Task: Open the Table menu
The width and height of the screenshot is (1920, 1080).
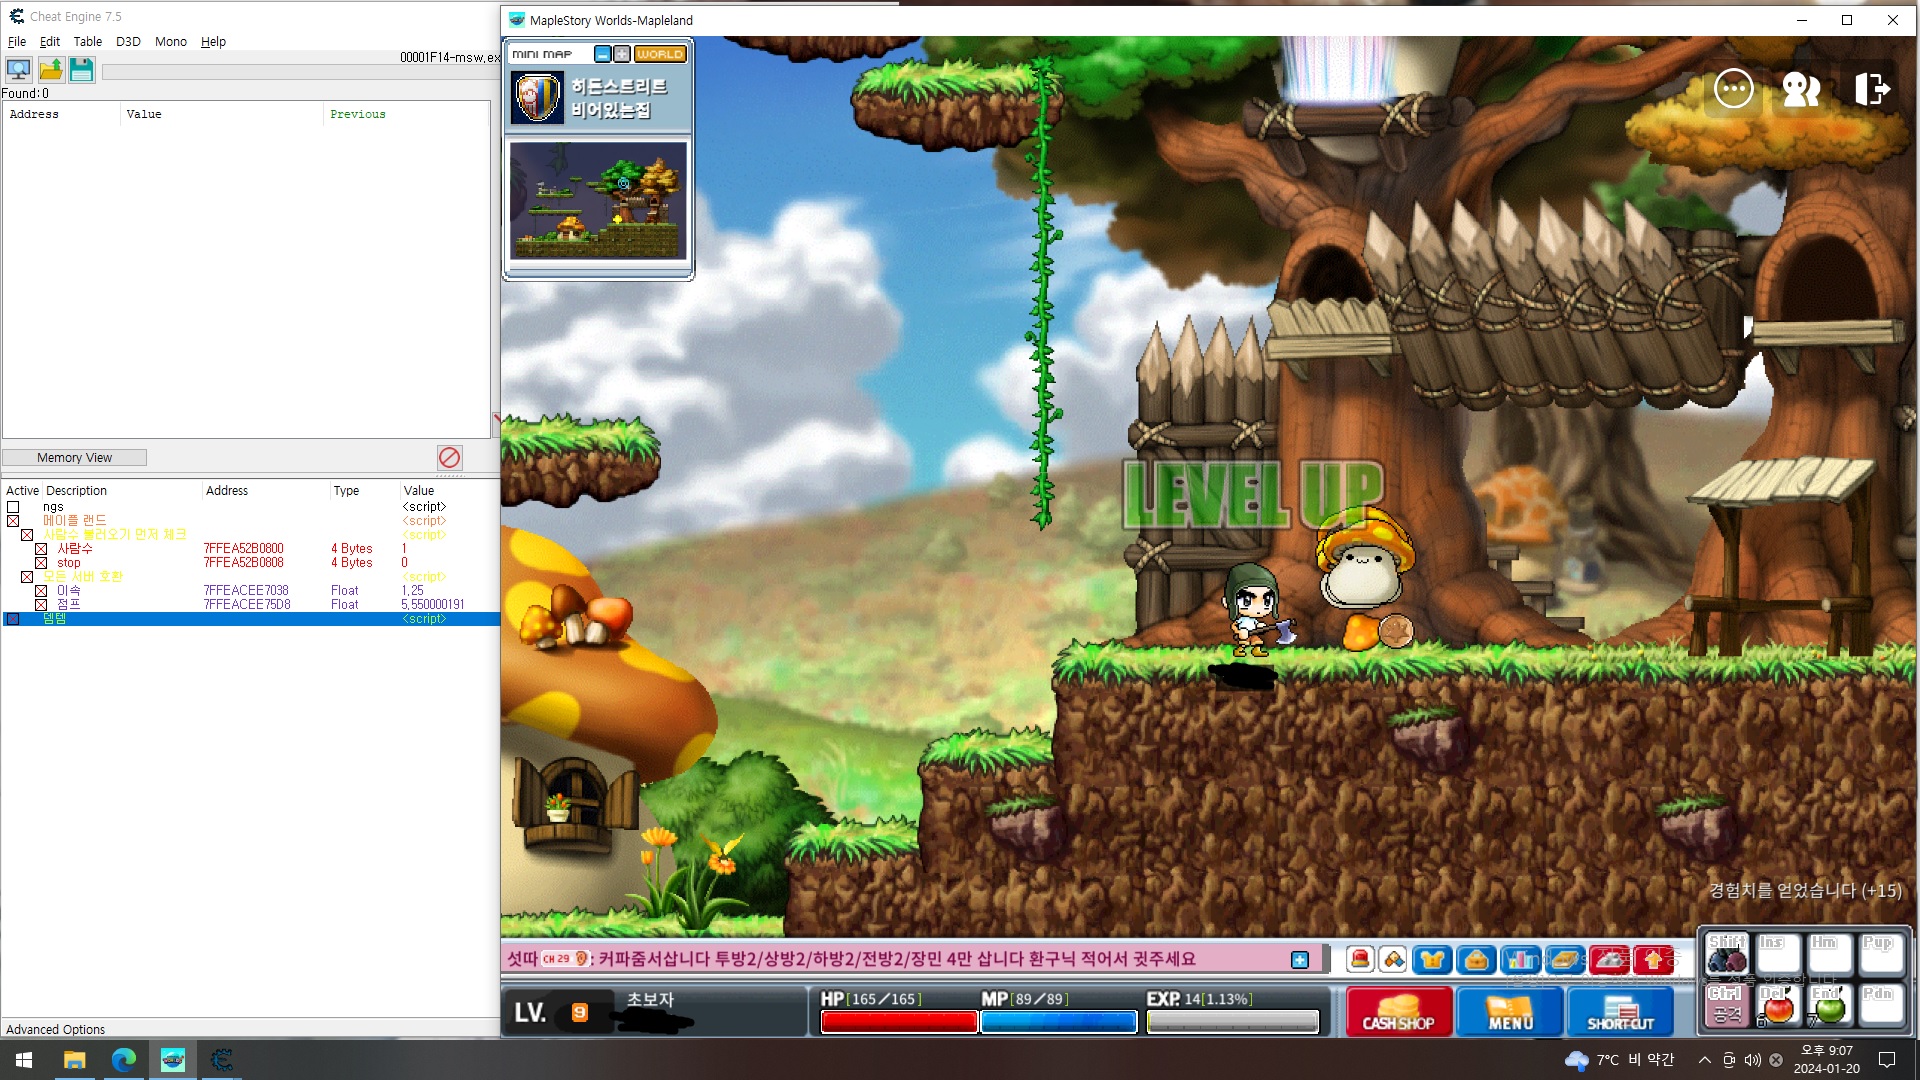Action: point(87,41)
